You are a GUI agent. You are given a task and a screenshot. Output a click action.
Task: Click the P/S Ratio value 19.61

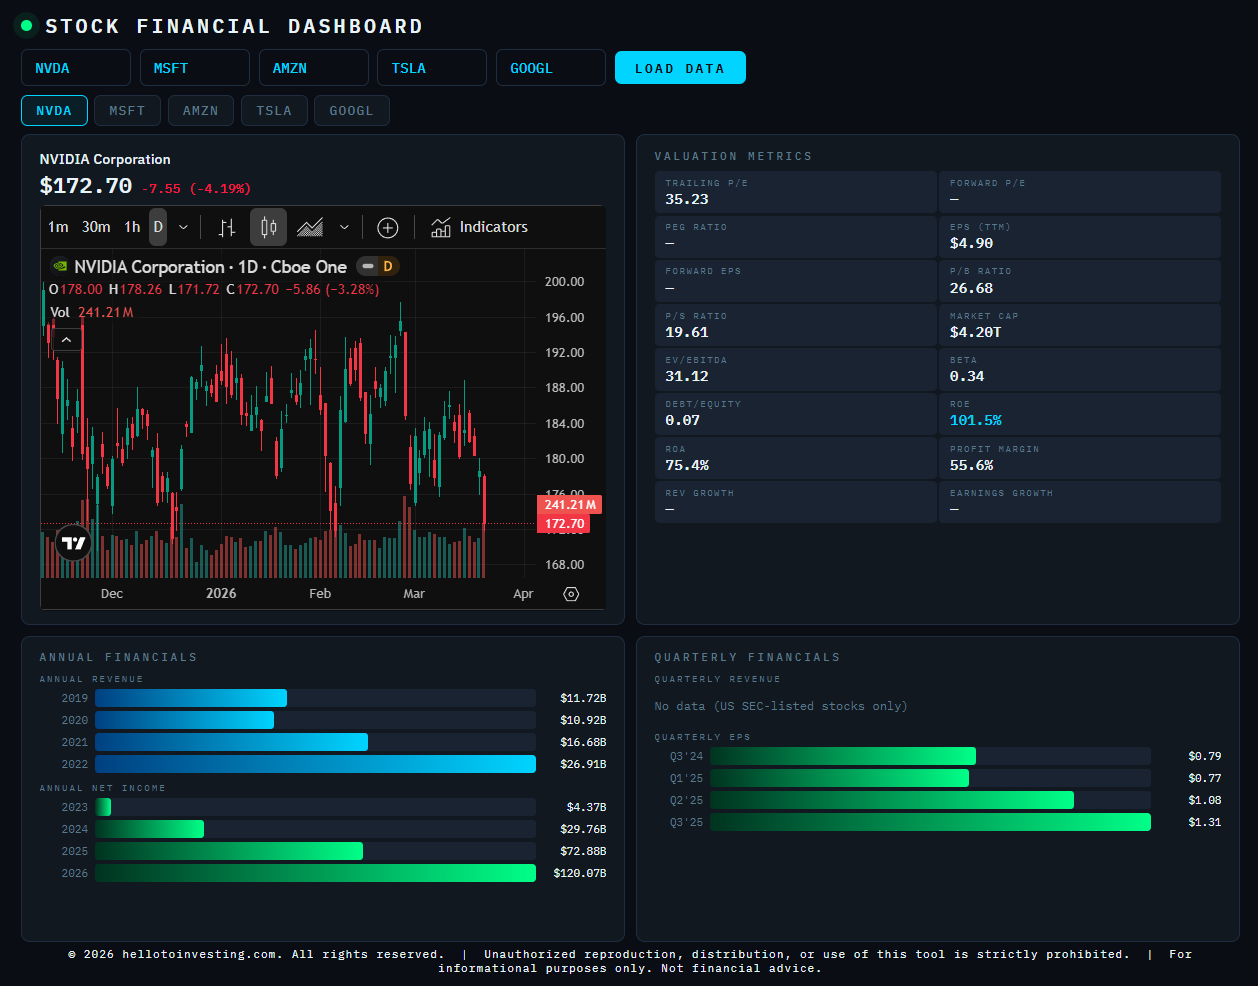coord(687,332)
